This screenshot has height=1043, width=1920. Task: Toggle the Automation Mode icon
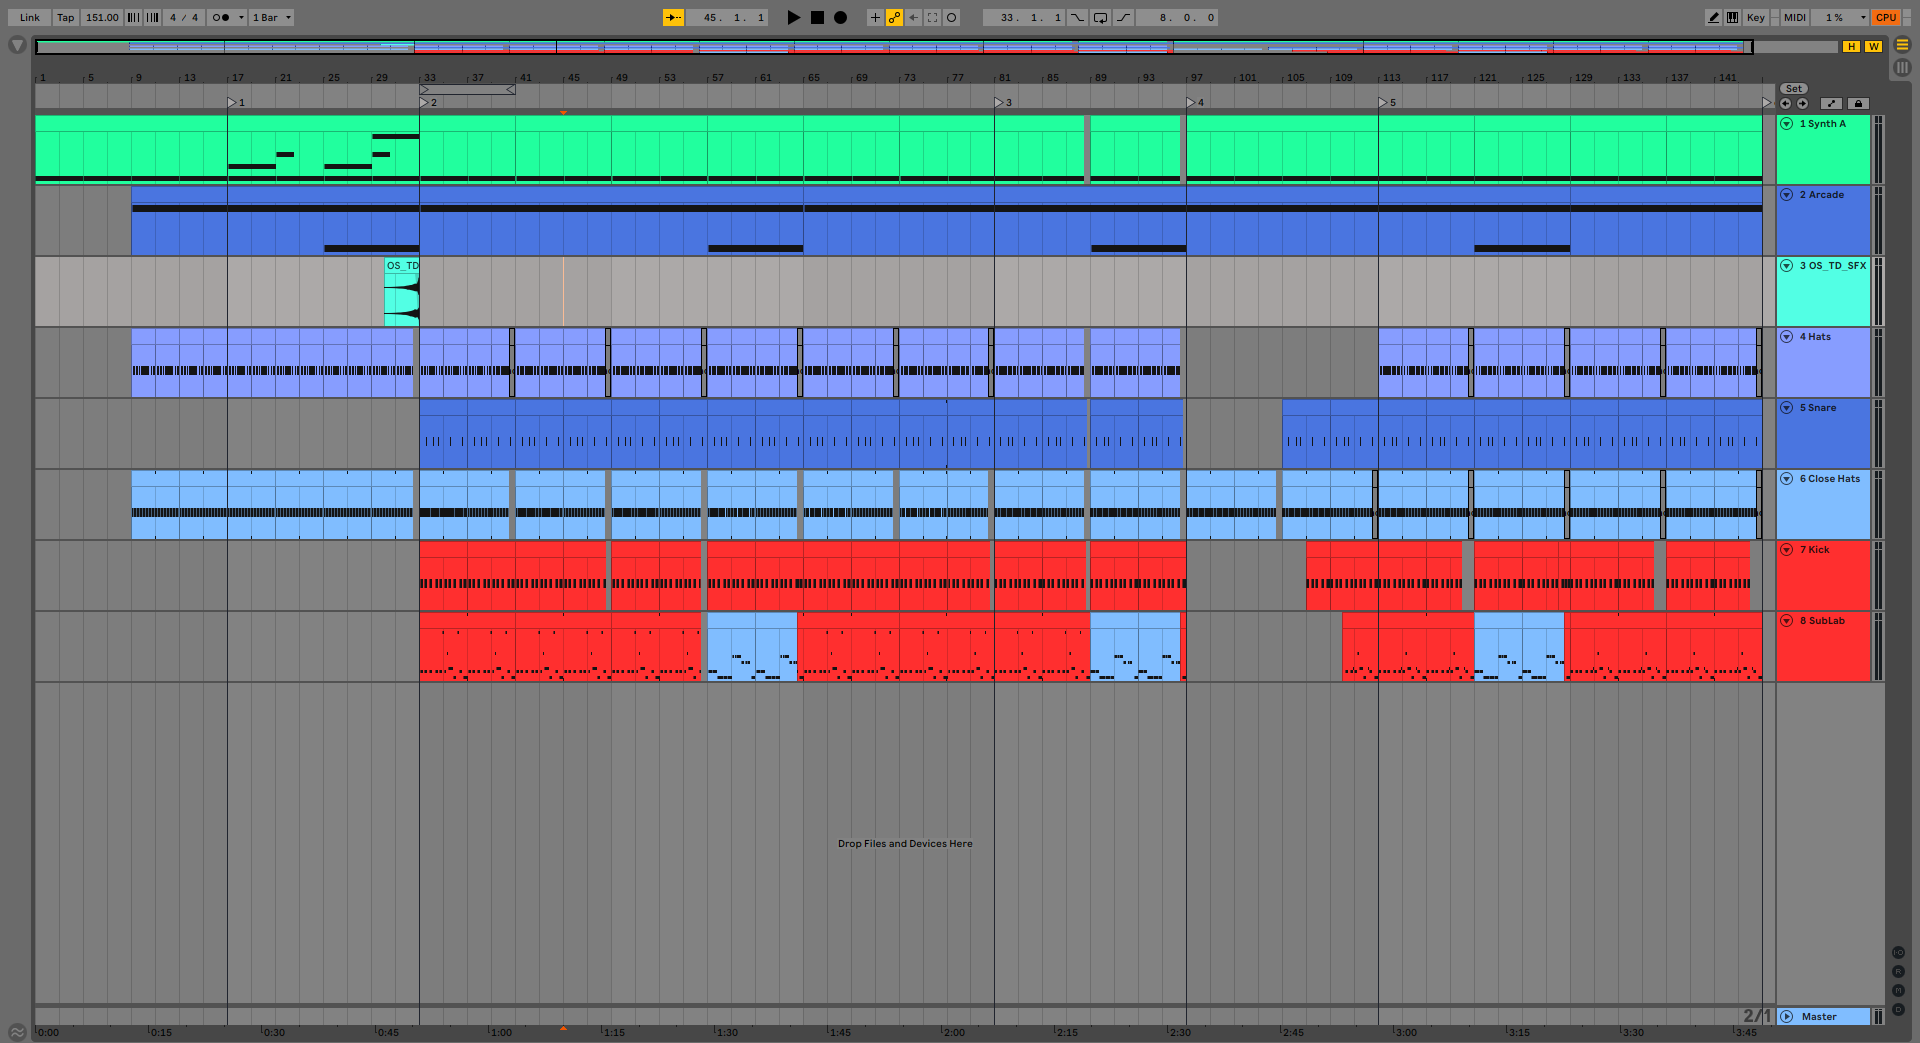tap(1831, 103)
